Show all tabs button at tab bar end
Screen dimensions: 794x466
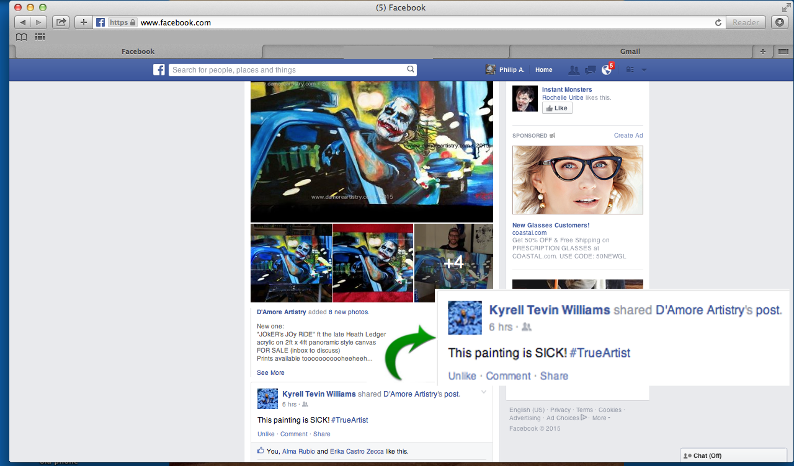[783, 51]
